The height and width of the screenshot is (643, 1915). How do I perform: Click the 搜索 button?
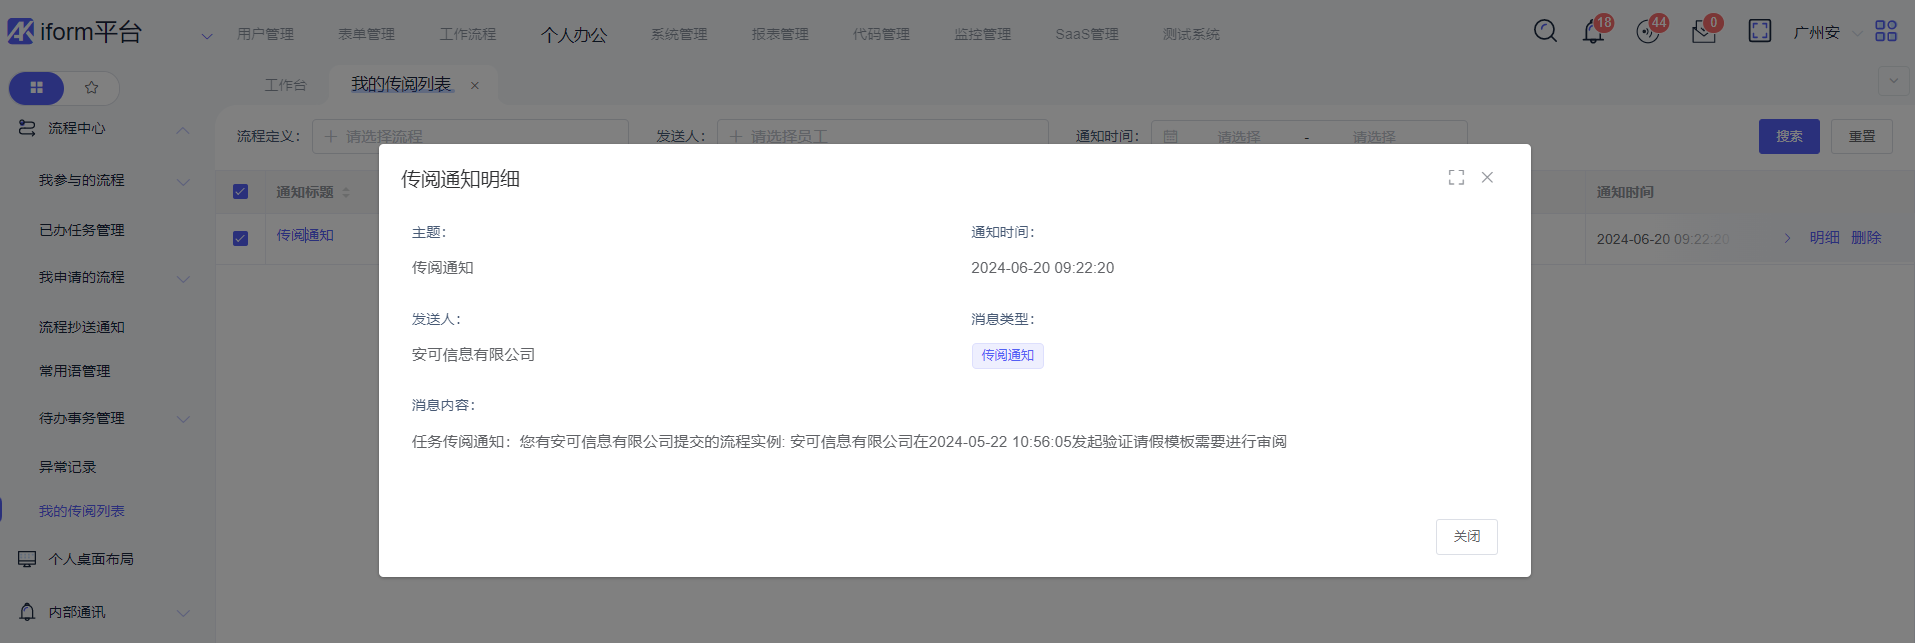click(x=1788, y=136)
